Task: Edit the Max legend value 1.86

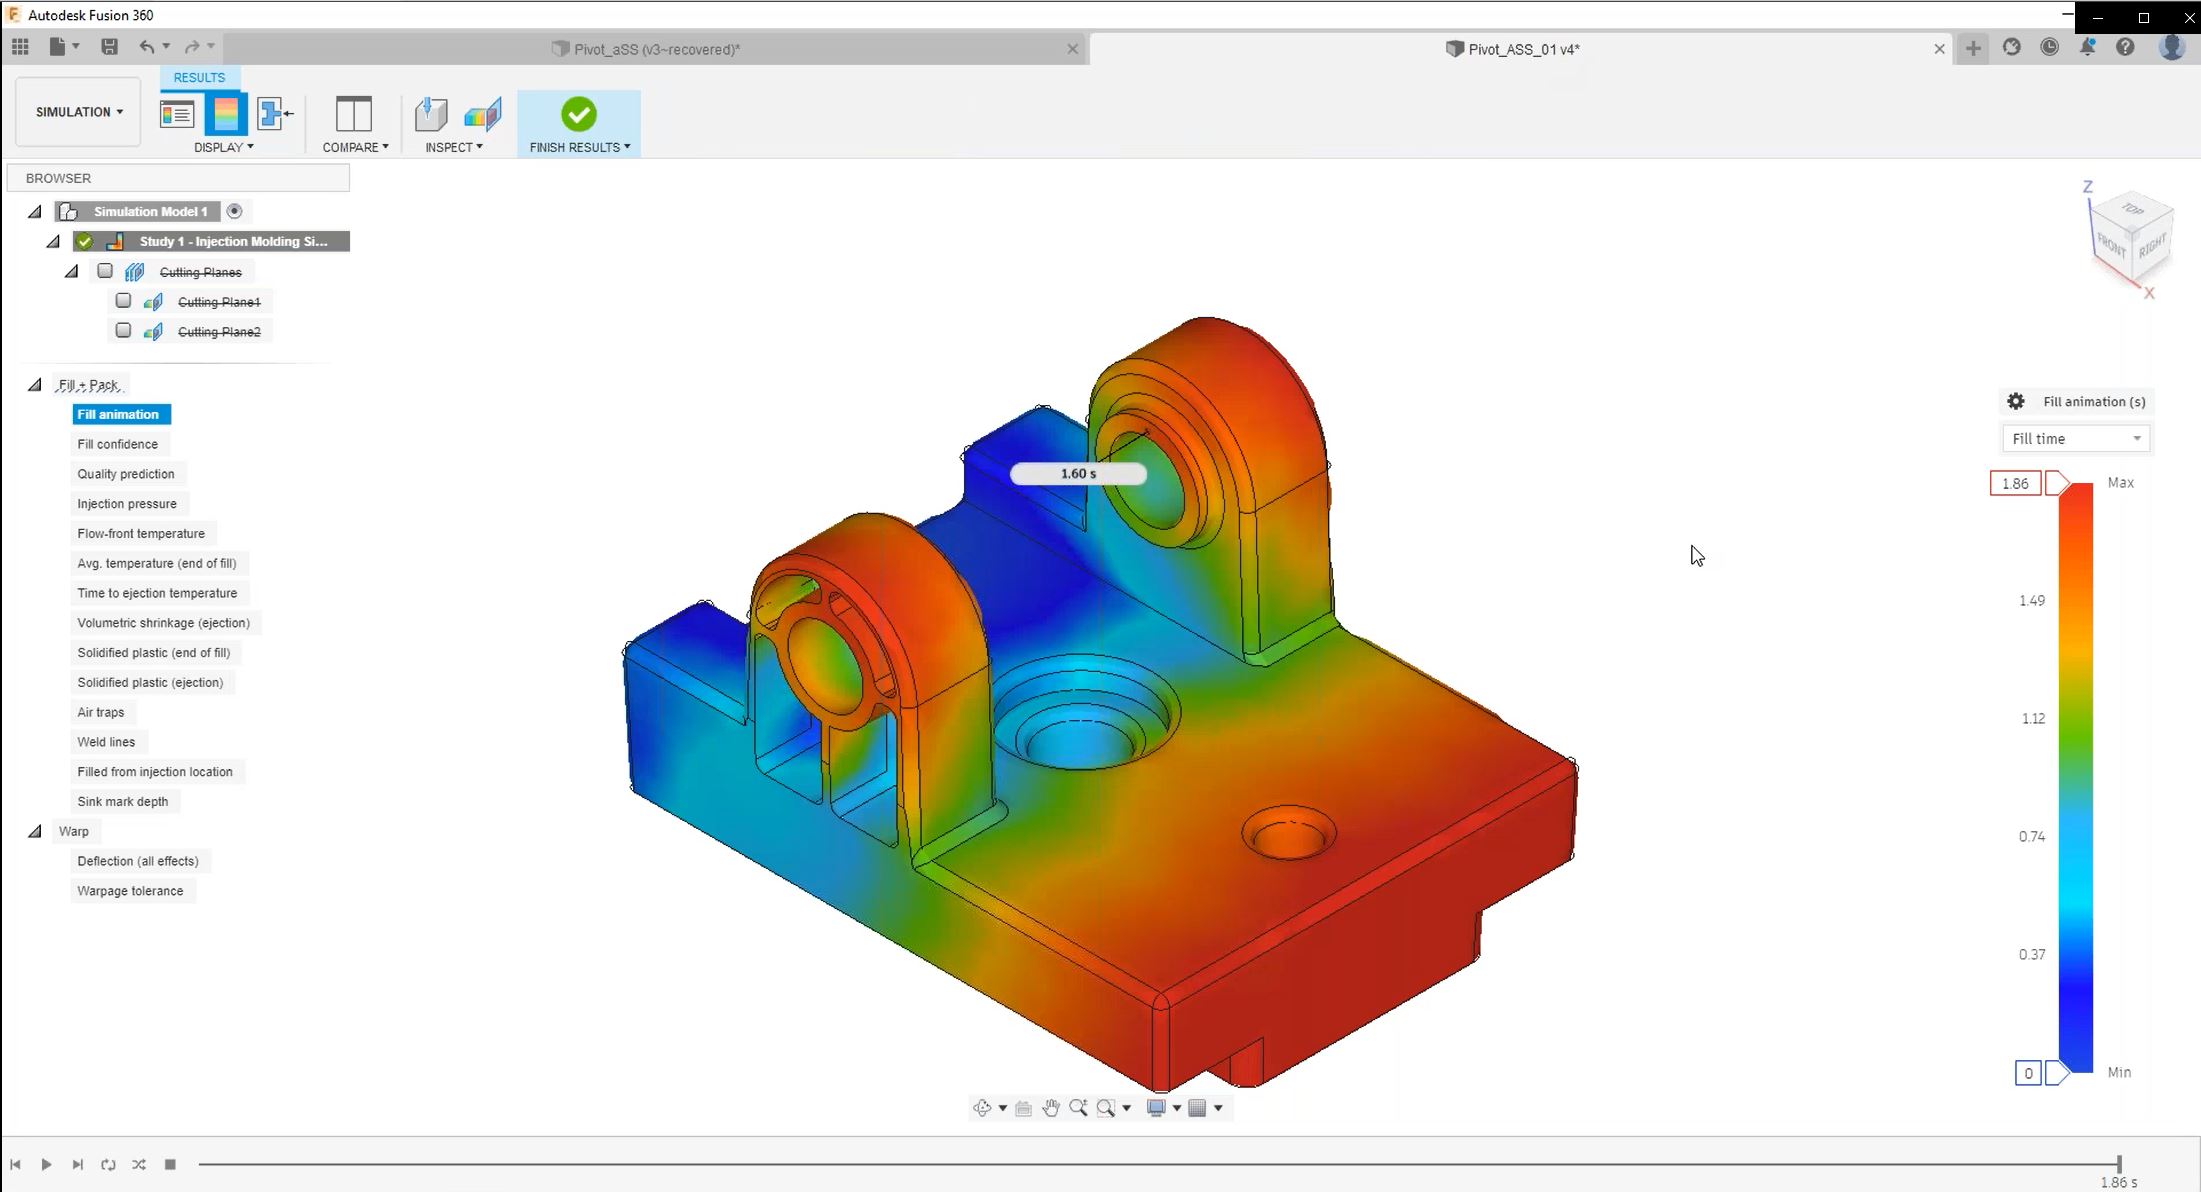Action: pos(2015,483)
